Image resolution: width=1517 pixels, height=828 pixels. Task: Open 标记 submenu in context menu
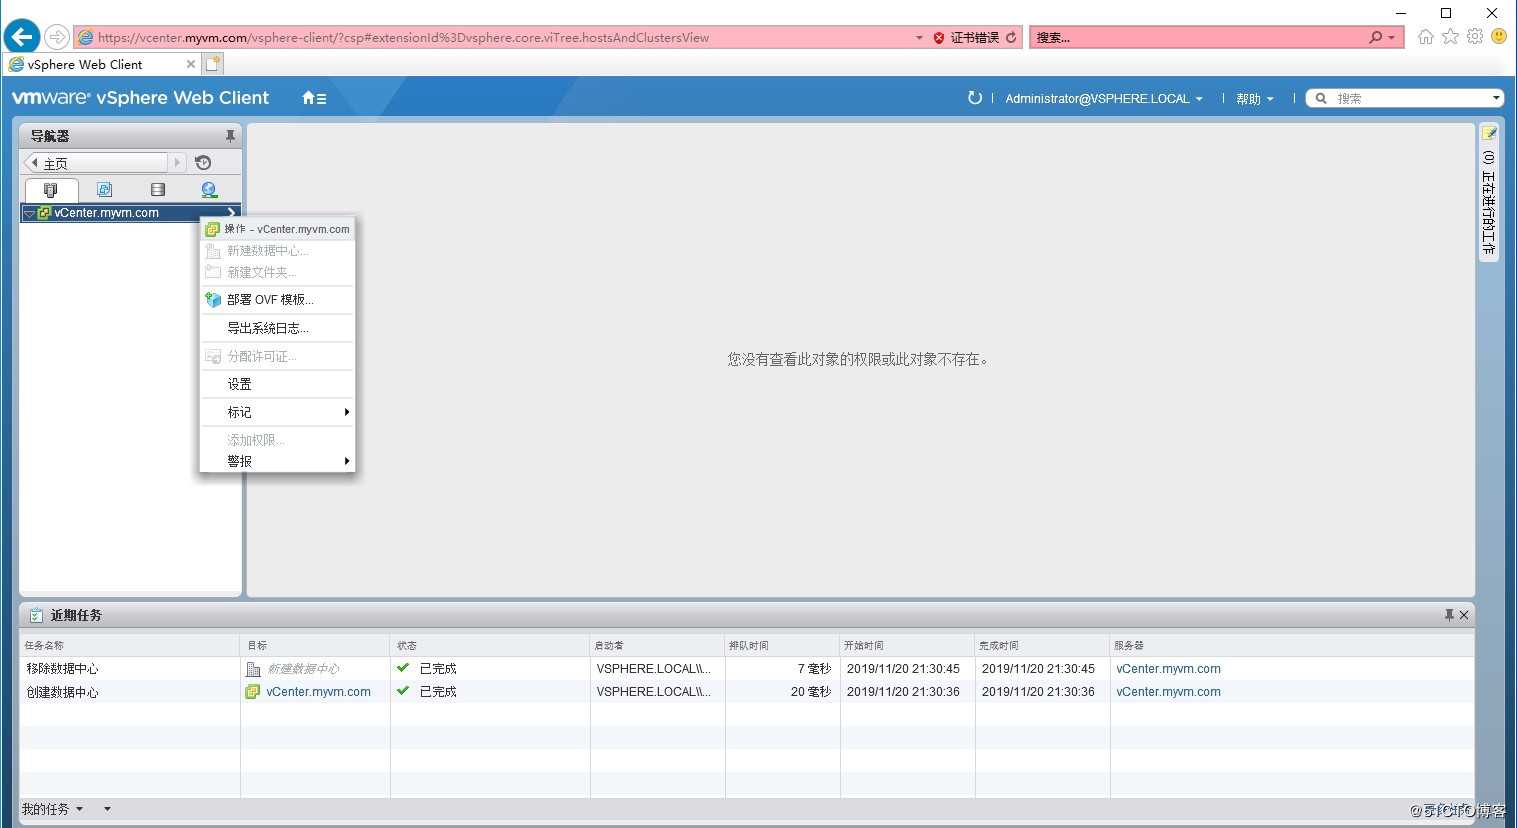pos(278,412)
